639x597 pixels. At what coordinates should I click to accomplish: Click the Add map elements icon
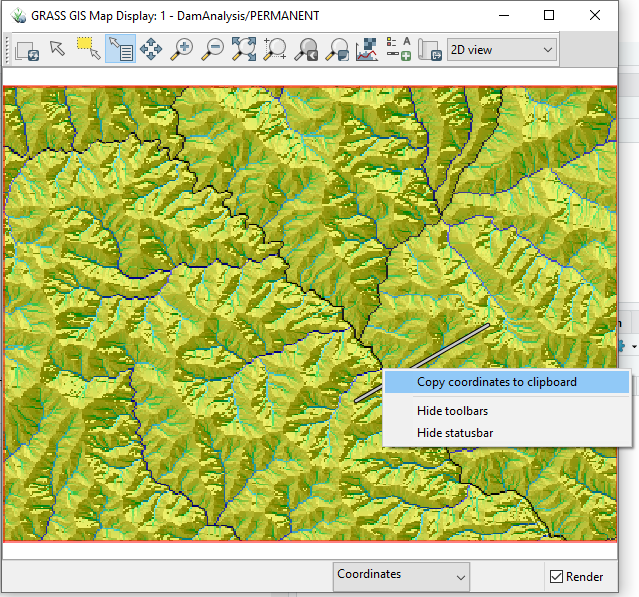[399, 49]
